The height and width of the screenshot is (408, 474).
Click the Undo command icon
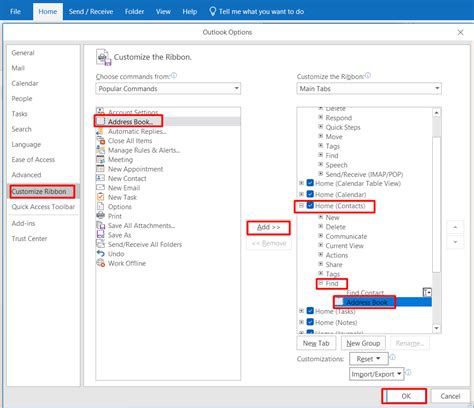pos(100,253)
